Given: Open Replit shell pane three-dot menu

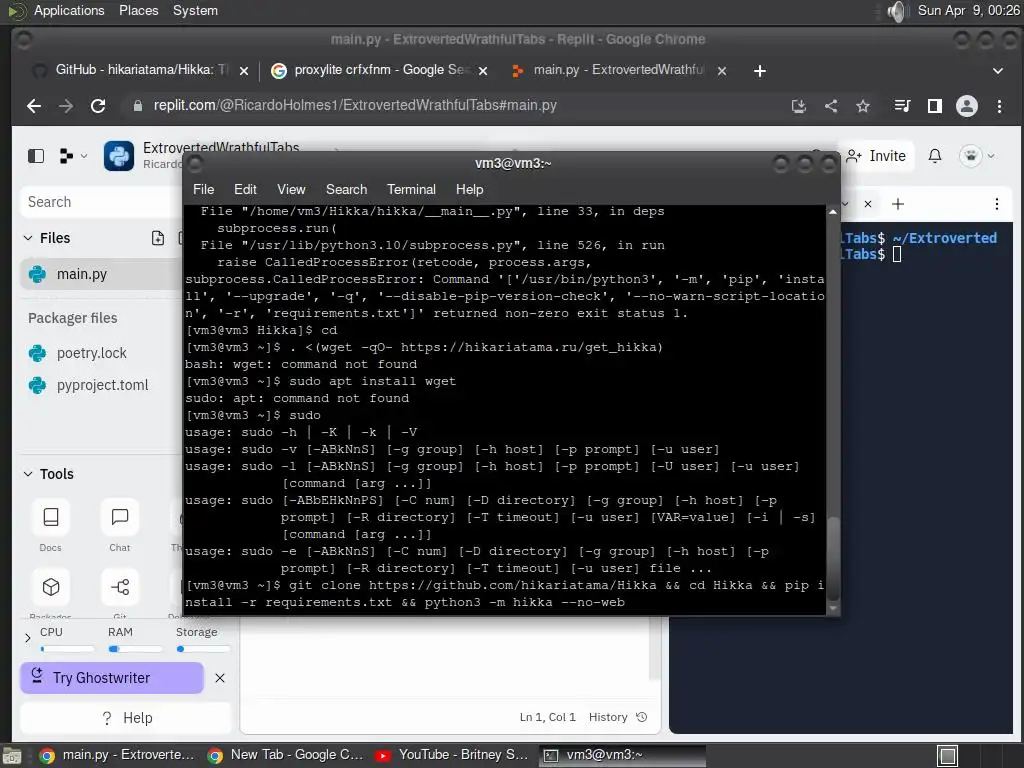Looking at the screenshot, I should point(997,204).
